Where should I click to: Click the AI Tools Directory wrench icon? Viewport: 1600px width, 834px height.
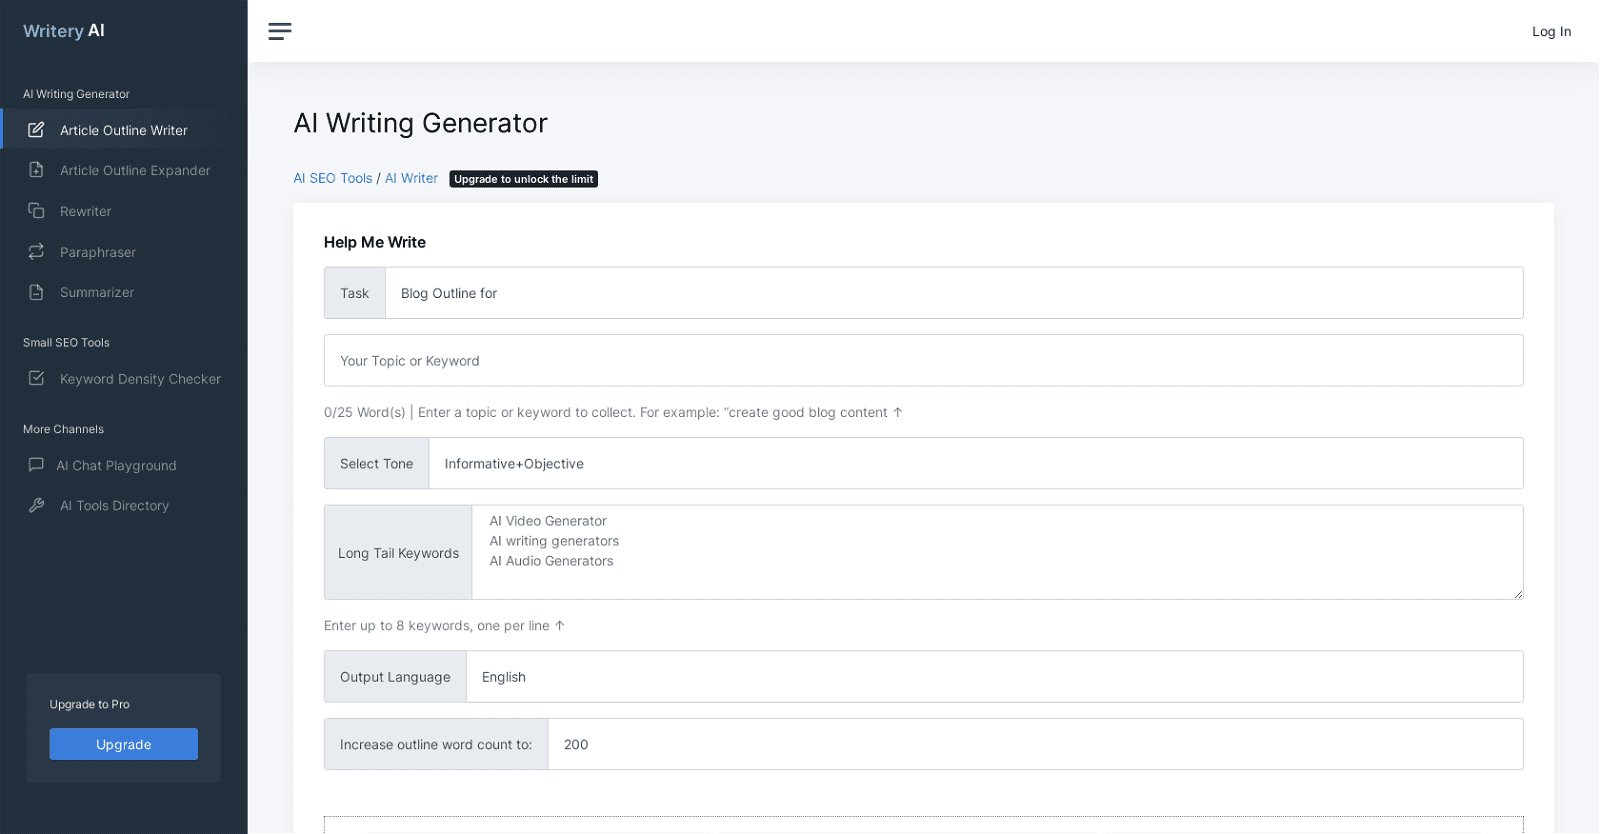[x=36, y=505]
